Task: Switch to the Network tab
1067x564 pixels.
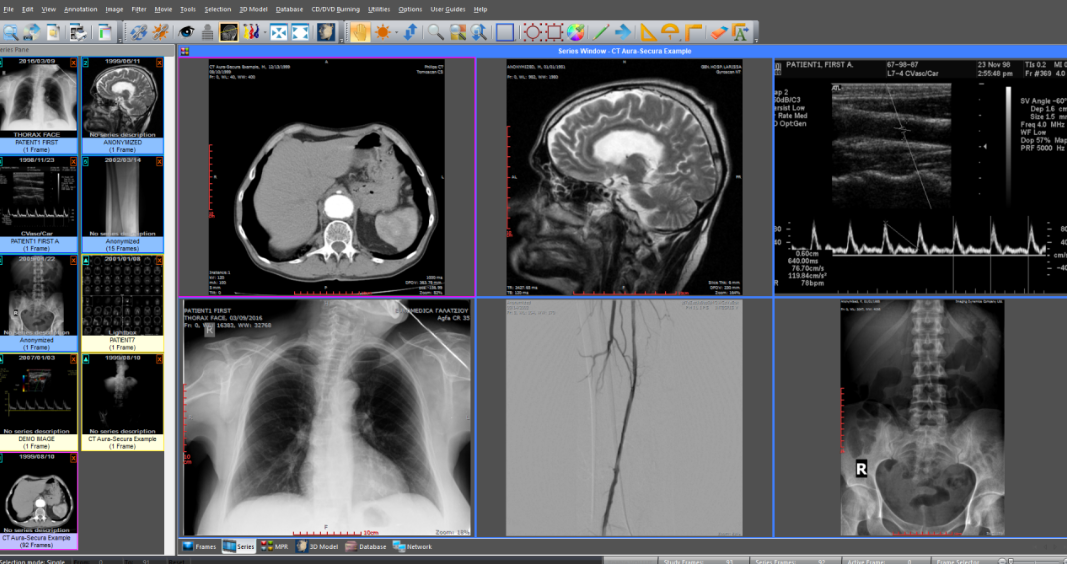Action: [x=412, y=546]
